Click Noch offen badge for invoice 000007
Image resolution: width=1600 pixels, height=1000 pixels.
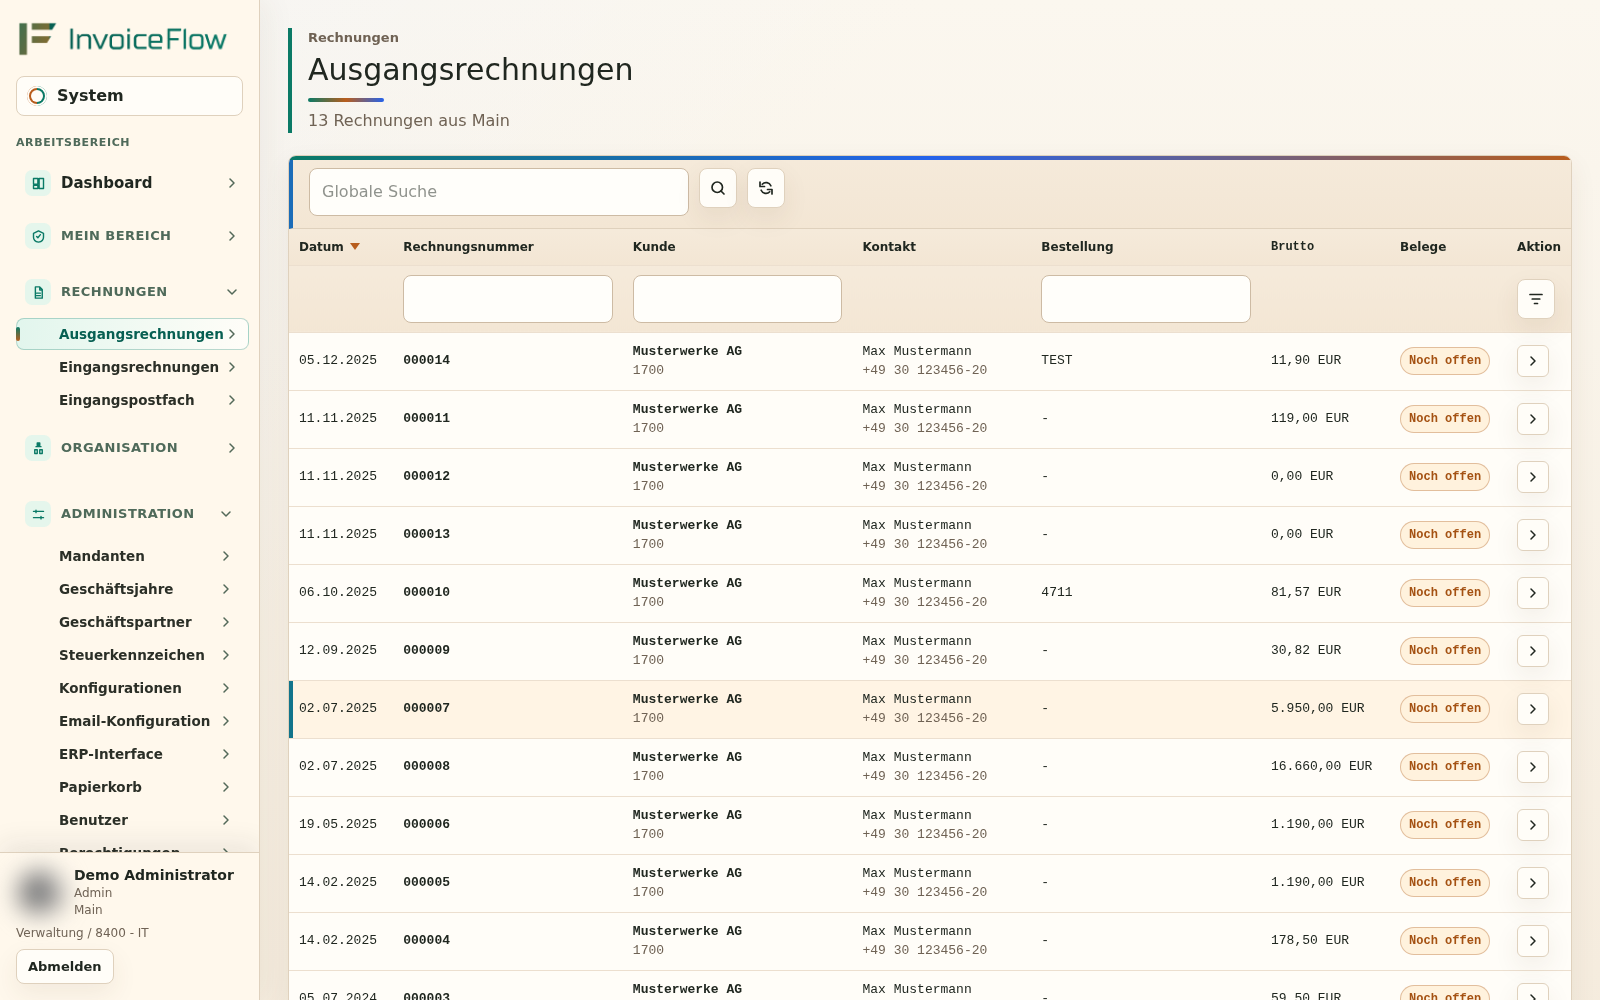pyautogui.click(x=1445, y=709)
